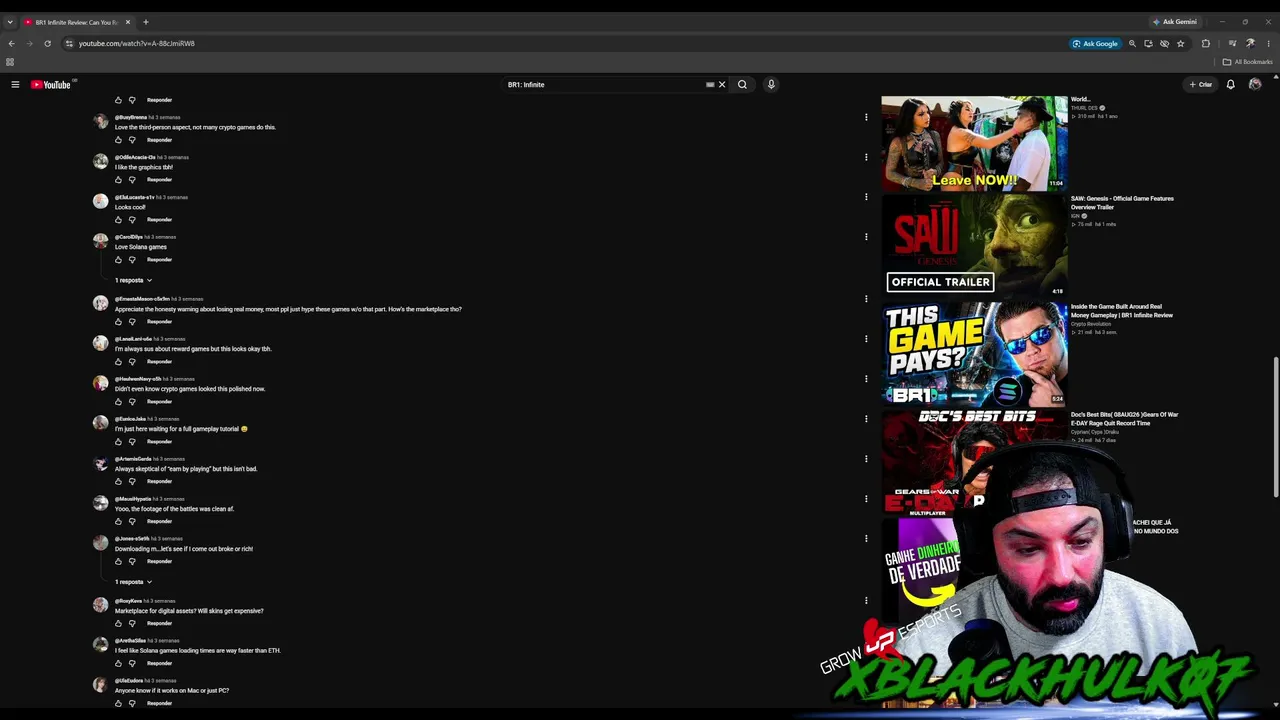This screenshot has height=720, width=1280.
Task: Clear the YouTube search box text
Action: 722,85
